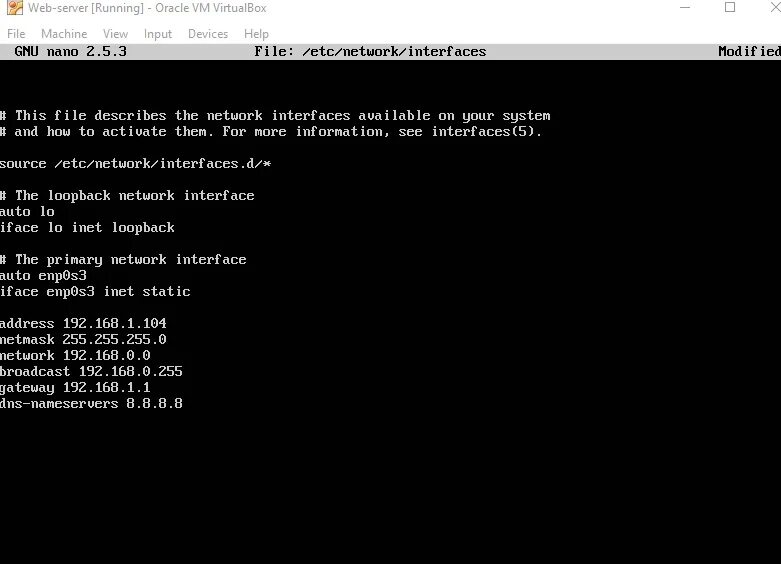
Task: Maximize the VirtualBox window
Action: (x=730, y=7)
